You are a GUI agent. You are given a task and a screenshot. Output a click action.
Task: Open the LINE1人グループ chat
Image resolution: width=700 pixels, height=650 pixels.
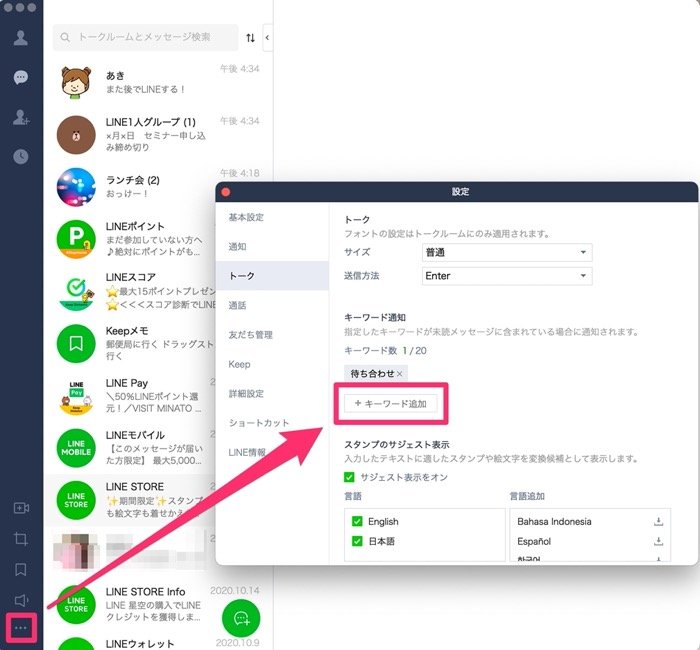[x=159, y=134]
